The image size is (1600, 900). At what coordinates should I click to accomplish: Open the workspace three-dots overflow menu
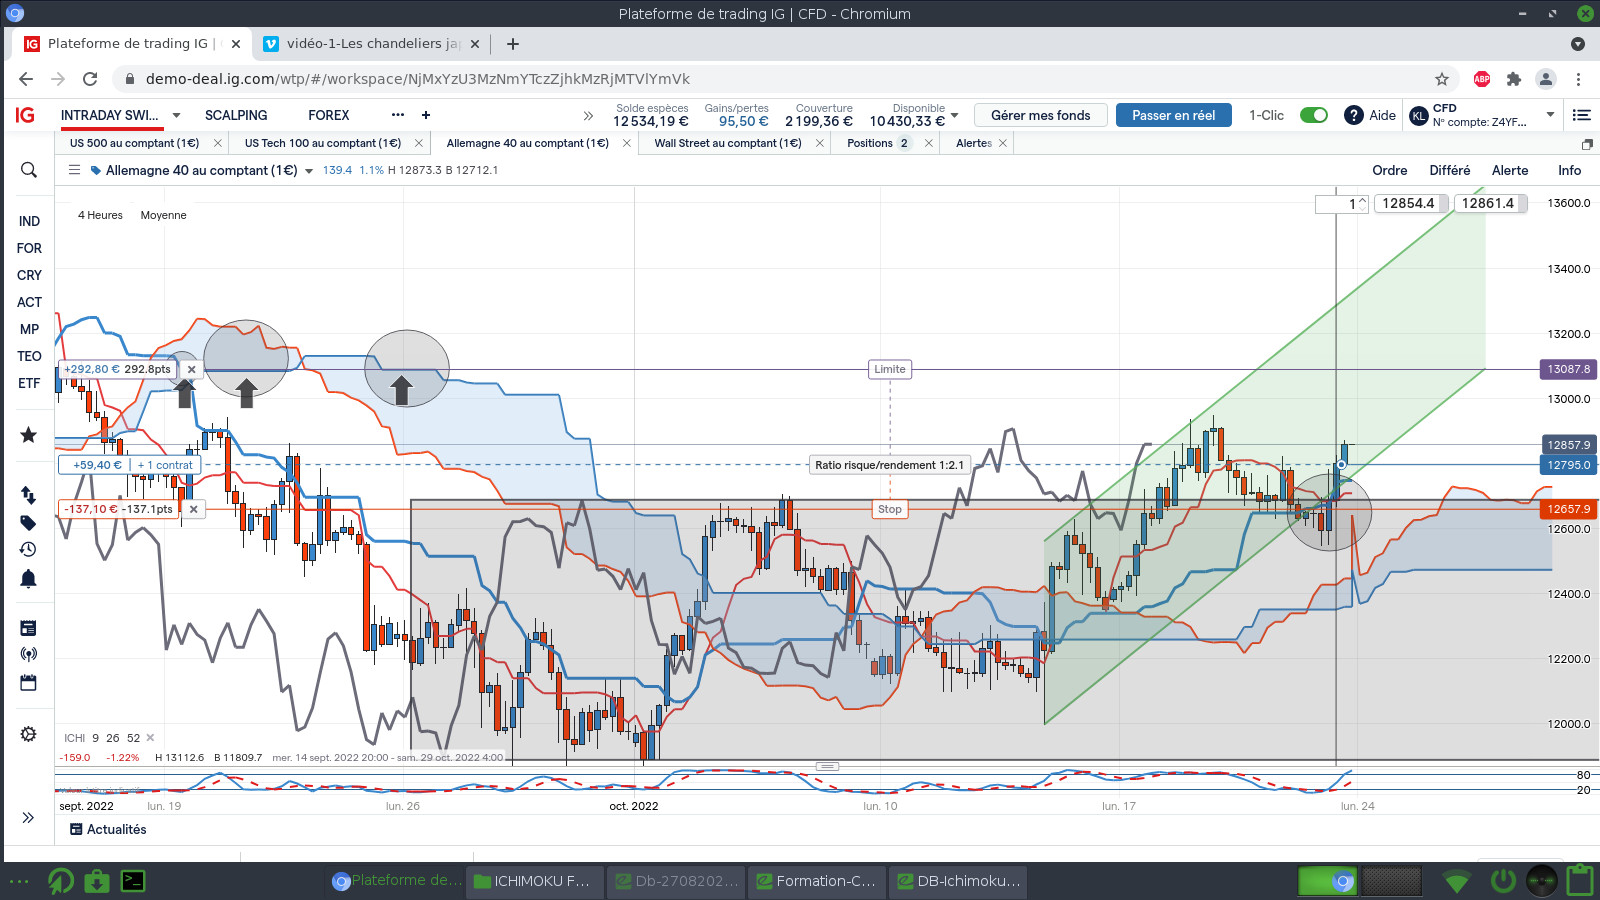398,115
